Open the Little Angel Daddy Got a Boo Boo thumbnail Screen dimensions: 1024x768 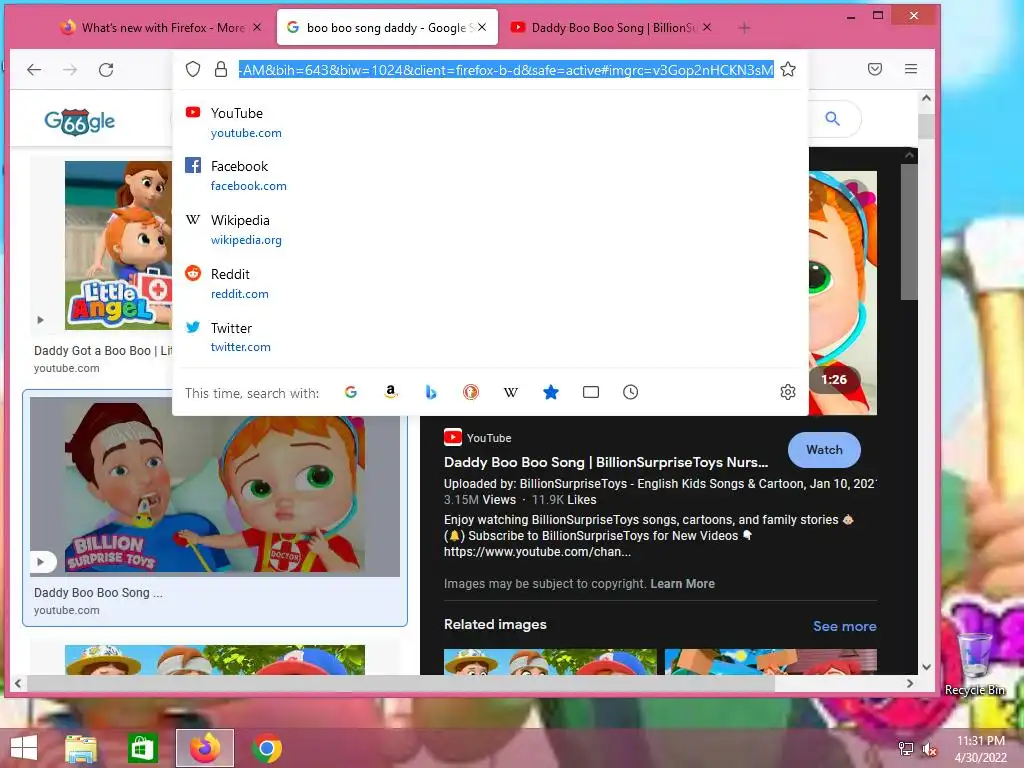[x=118, y=246]
